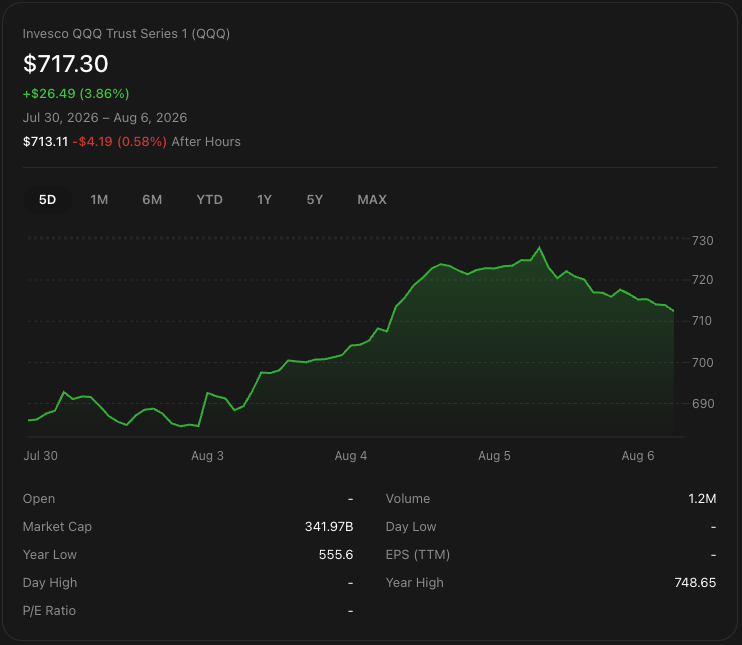
Task: Switch chart to 6M range
Action: pyautogui.click(x=152, y=200)
